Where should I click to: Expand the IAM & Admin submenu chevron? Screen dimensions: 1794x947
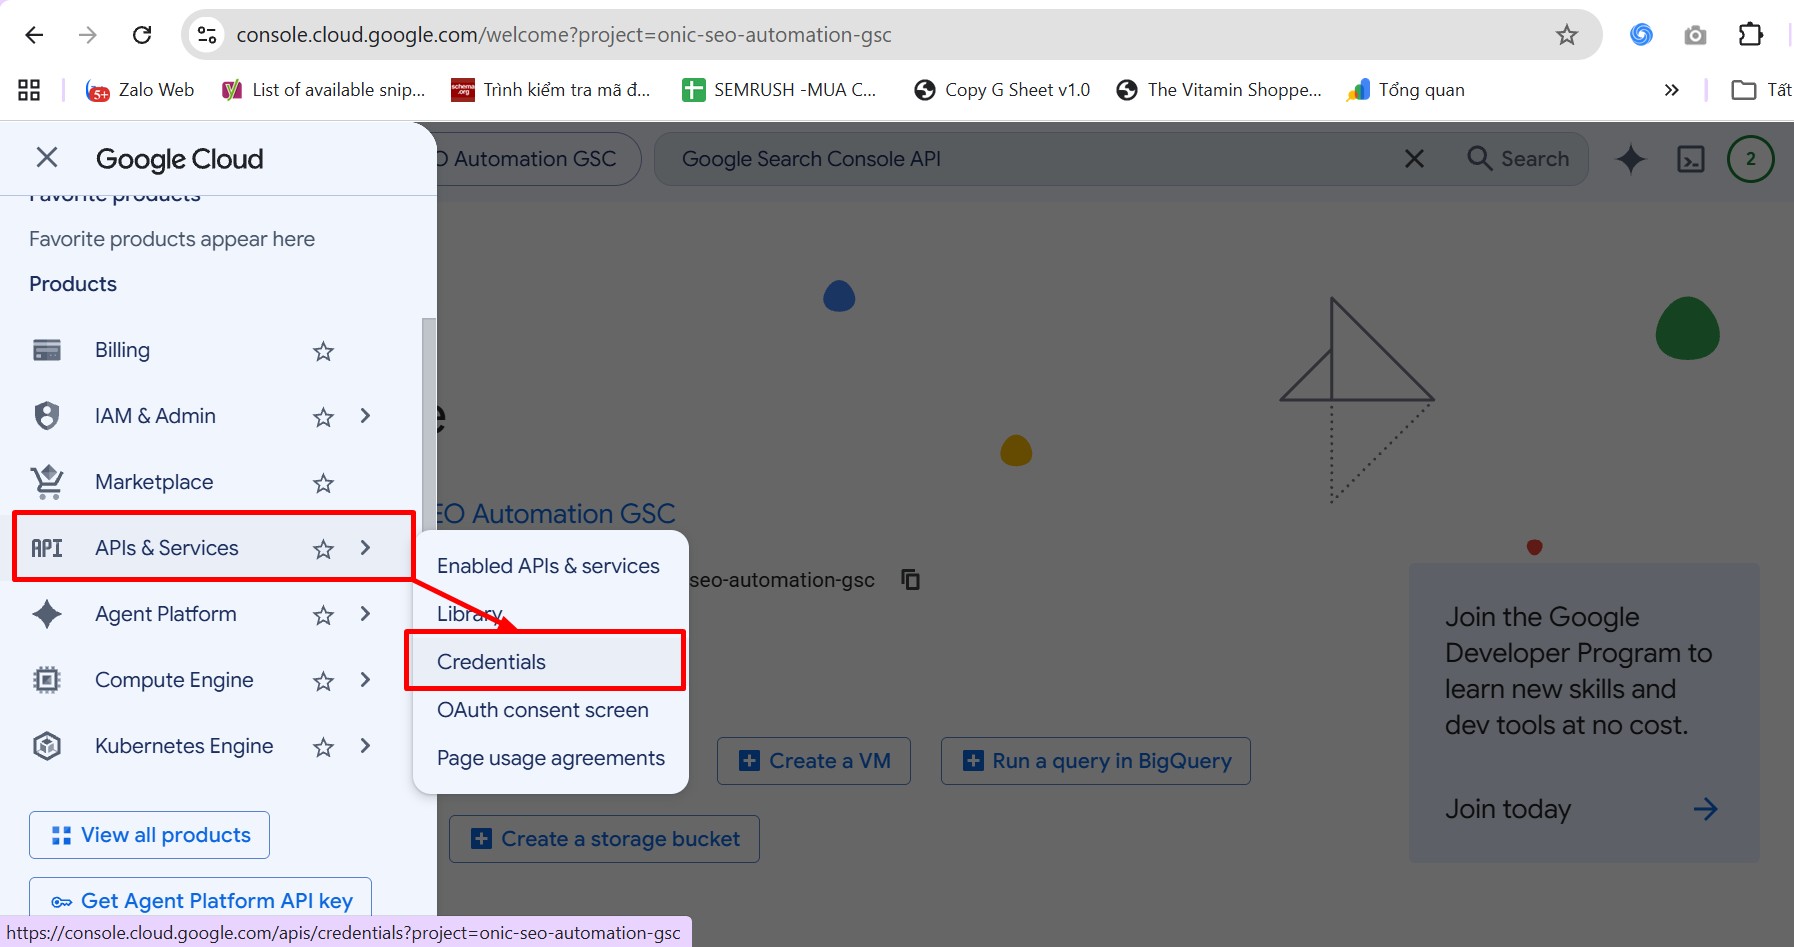pyautogui.click(x=365, y=416)
